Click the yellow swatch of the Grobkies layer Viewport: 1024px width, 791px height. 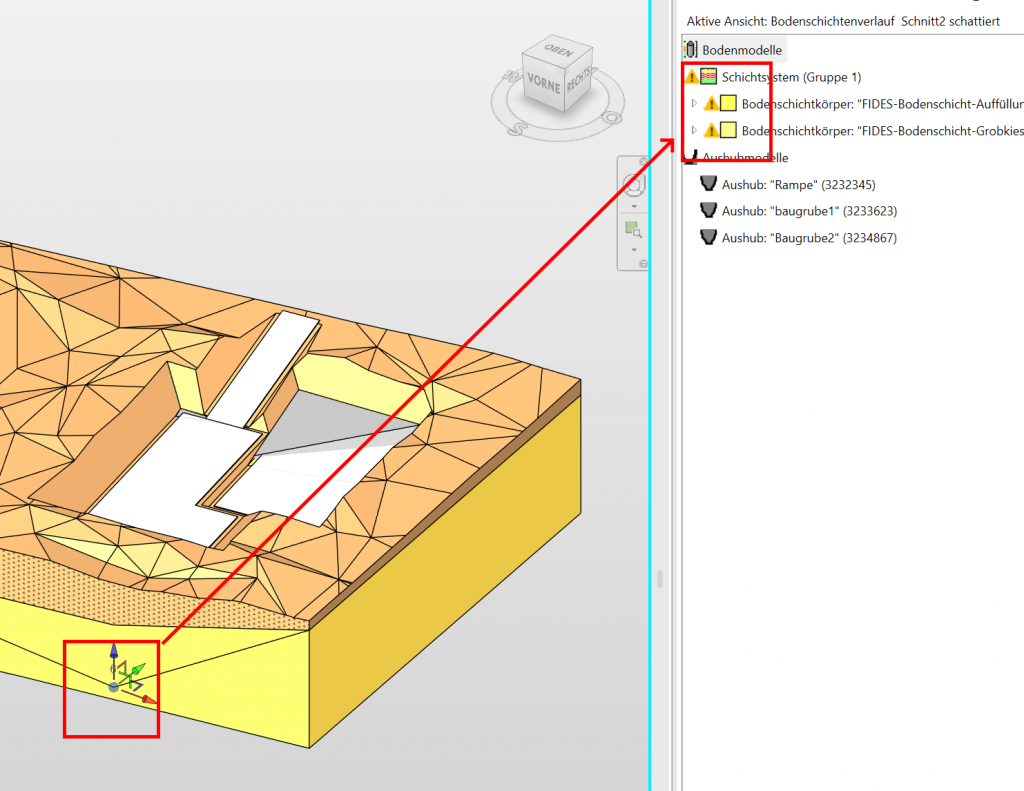[x=728, y=130]
